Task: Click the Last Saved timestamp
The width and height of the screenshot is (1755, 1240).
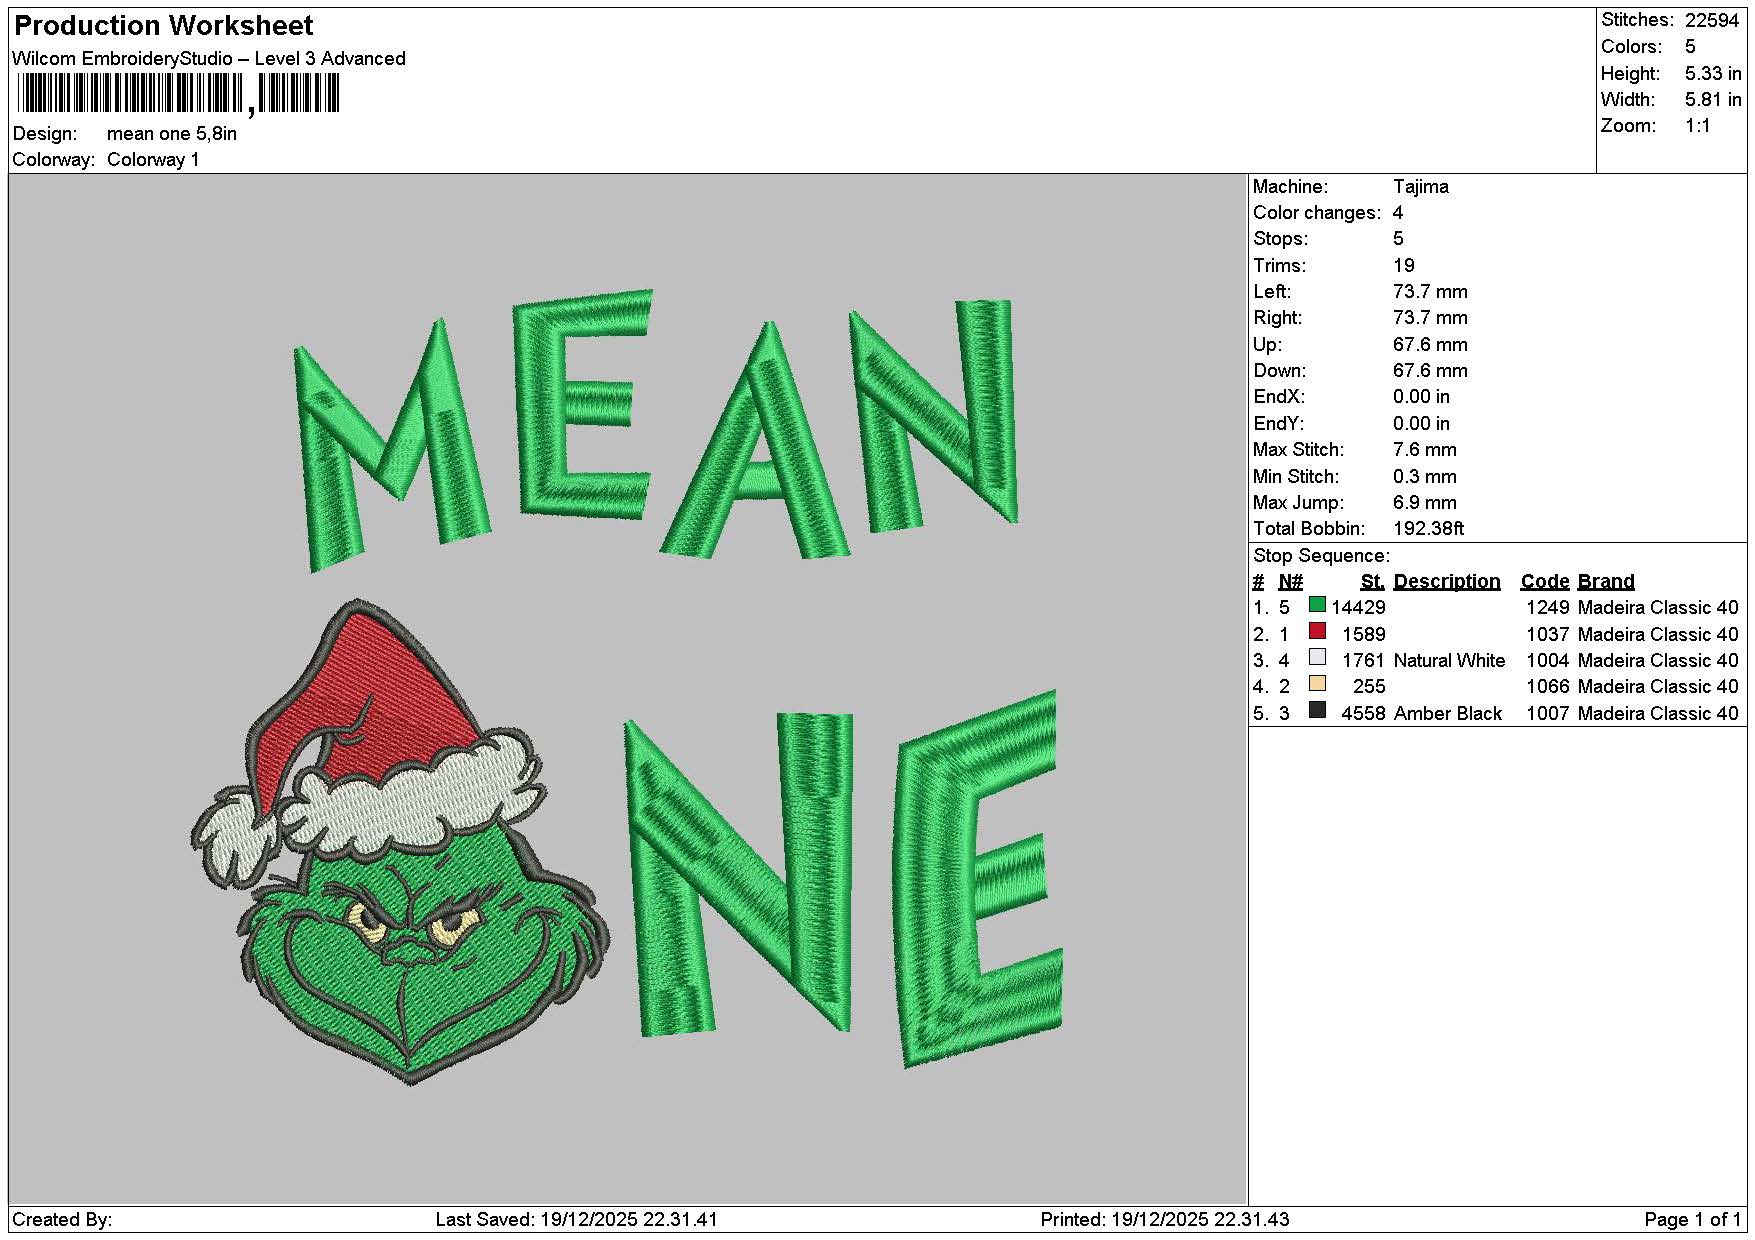Action: pyautogui.click(x=576, y=1220)
